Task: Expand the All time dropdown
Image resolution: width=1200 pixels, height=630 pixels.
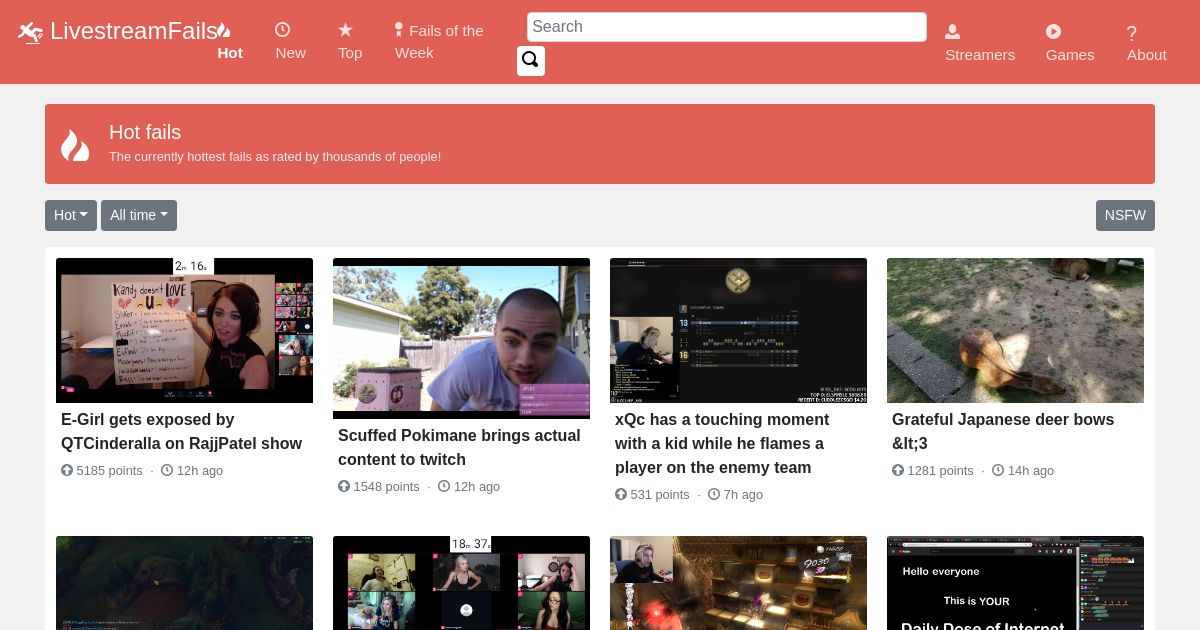Action: (139, 215)
